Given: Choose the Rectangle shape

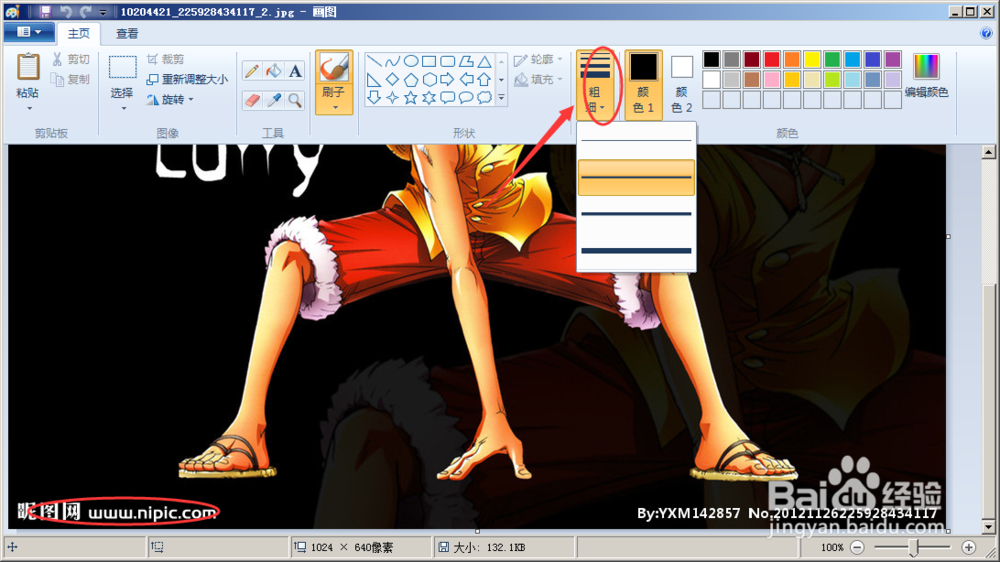Looking at the screenshot, I should 429,61.
